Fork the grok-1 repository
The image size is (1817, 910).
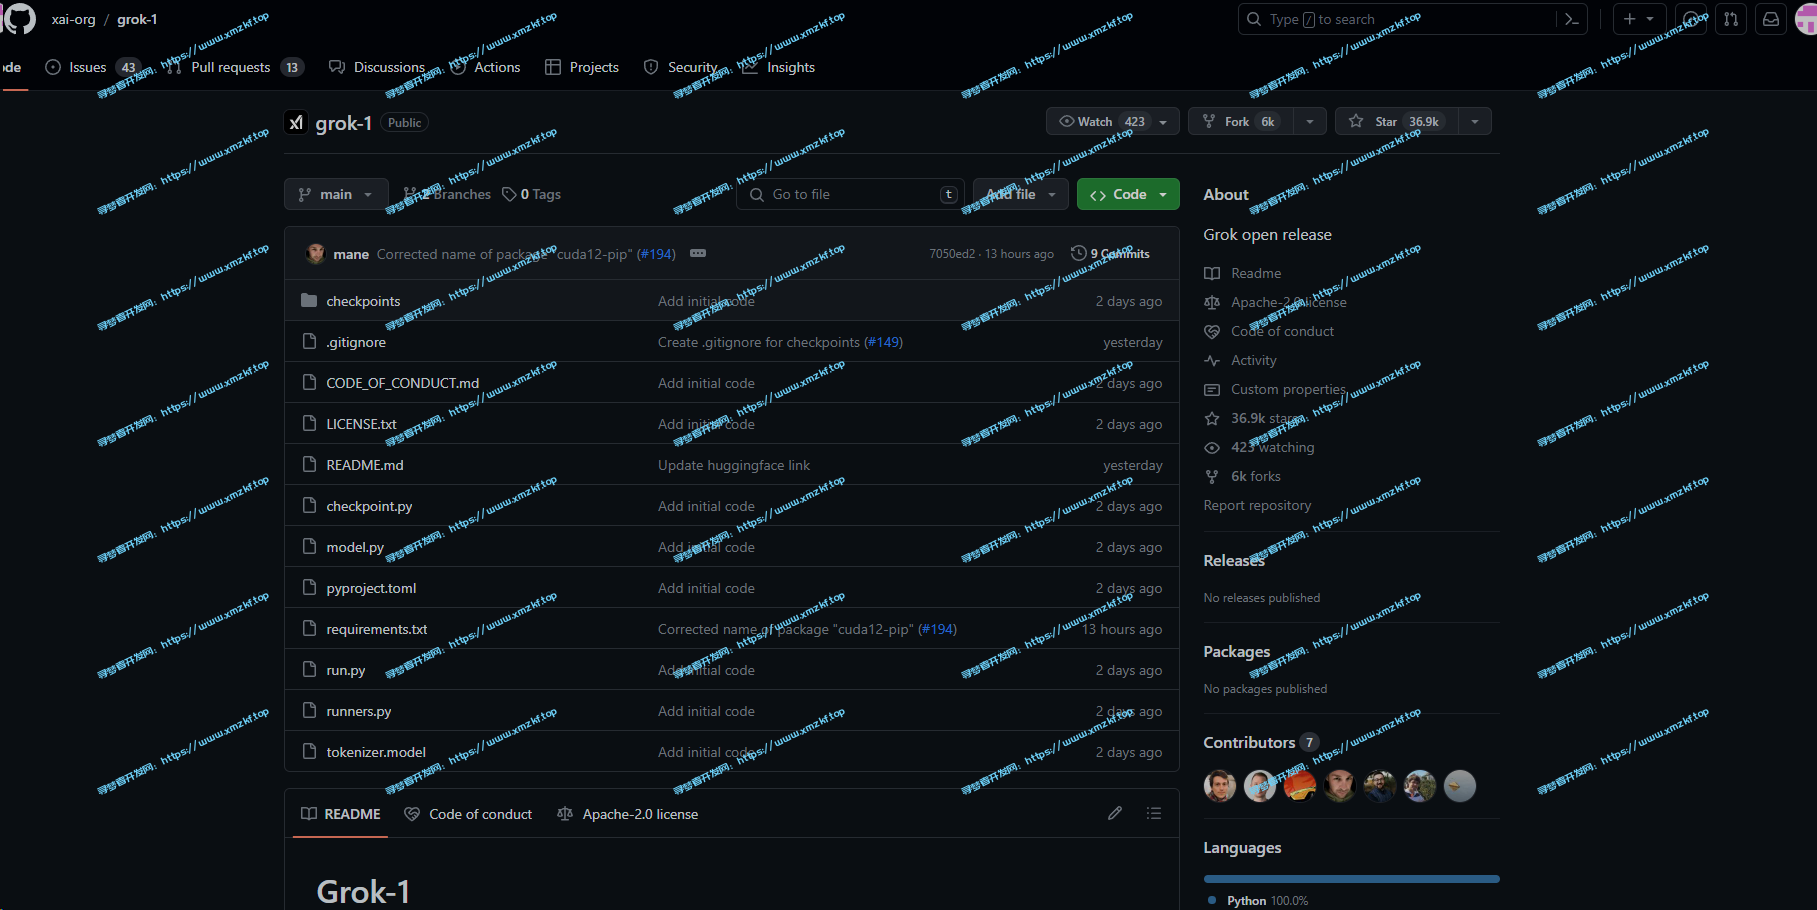1240,121
